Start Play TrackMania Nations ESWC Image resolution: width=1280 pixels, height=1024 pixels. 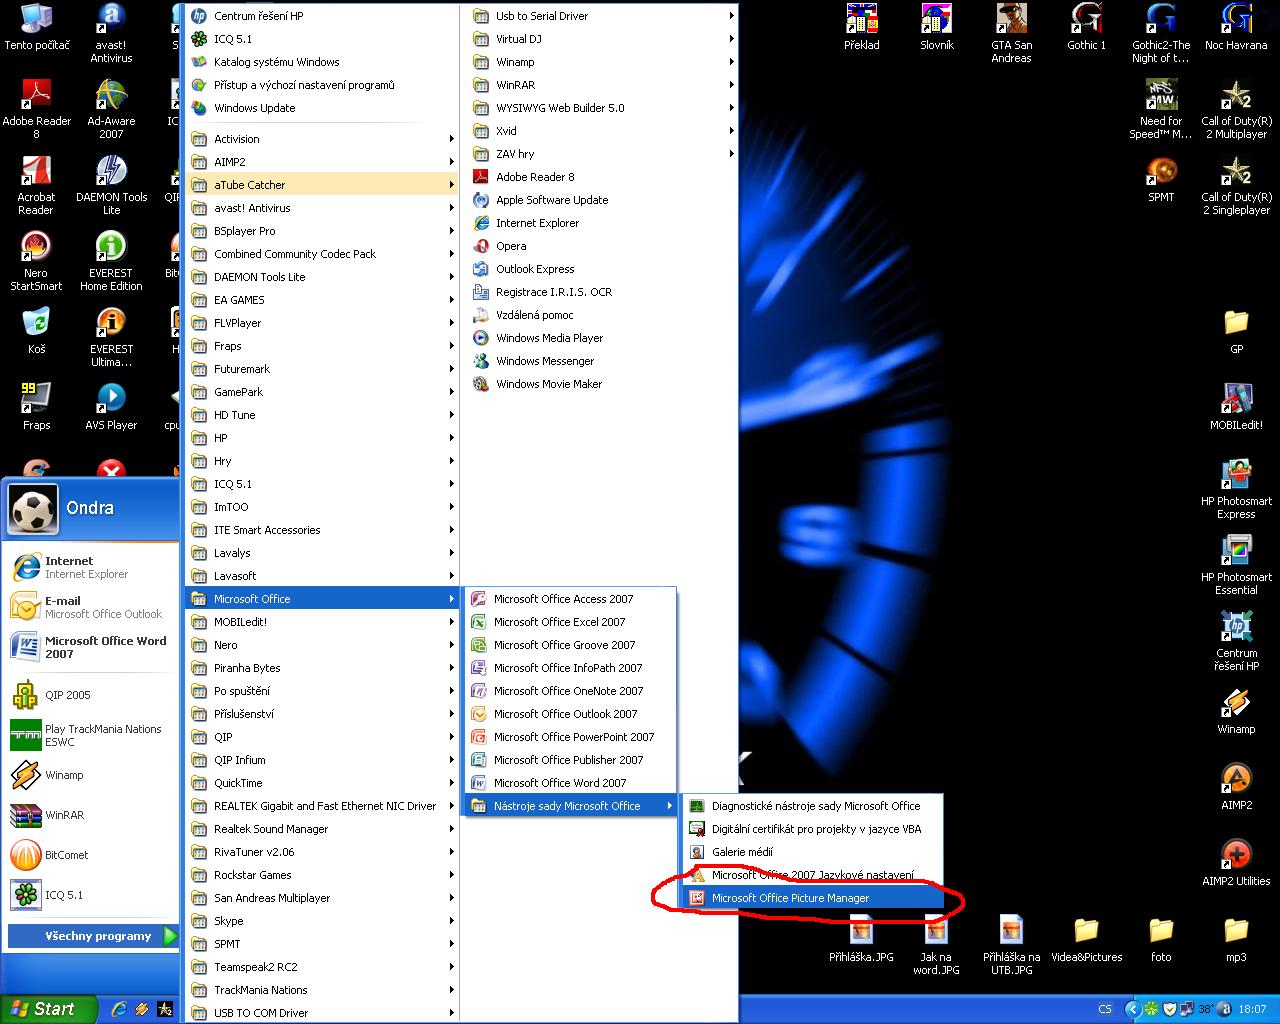90,735
